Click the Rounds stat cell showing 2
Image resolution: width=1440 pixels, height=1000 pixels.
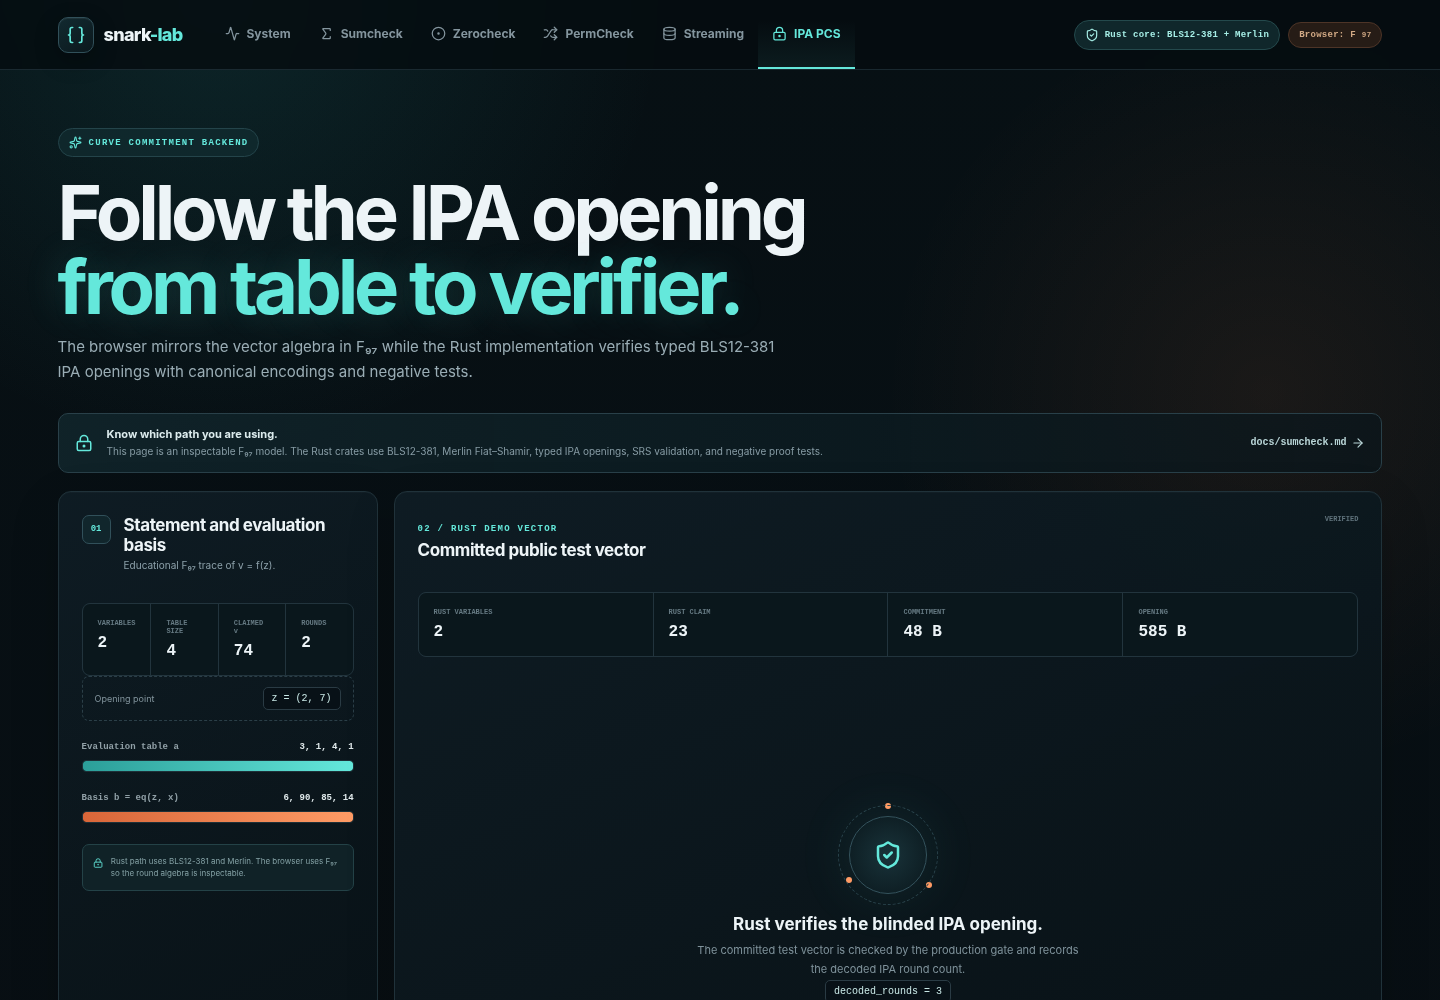319,638
